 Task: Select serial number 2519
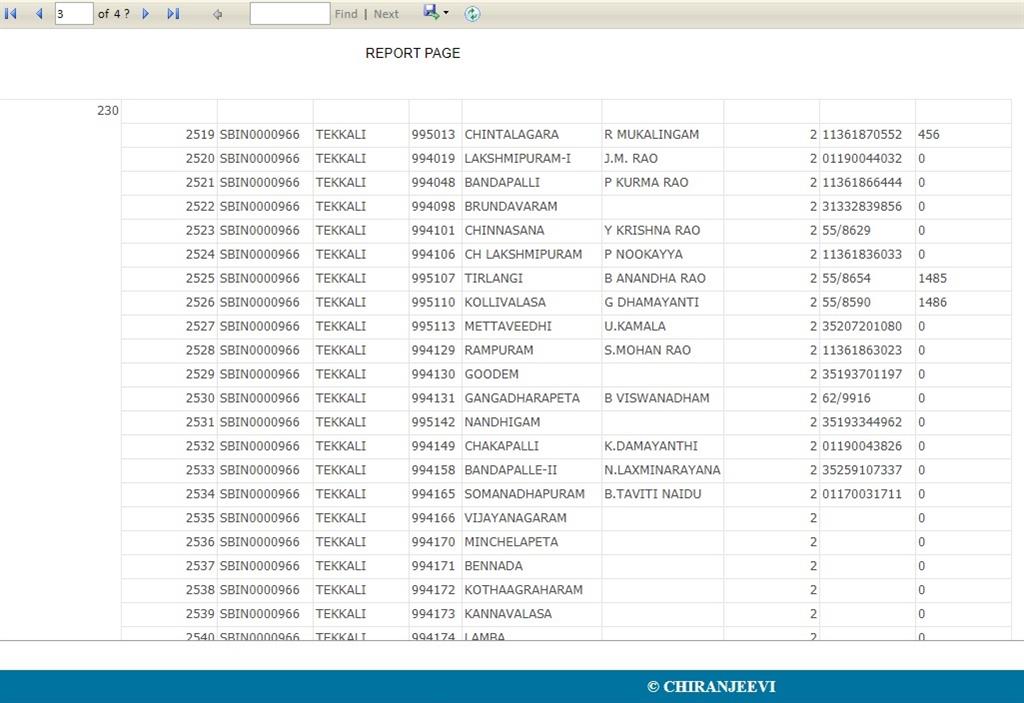(x=200, y=135)
